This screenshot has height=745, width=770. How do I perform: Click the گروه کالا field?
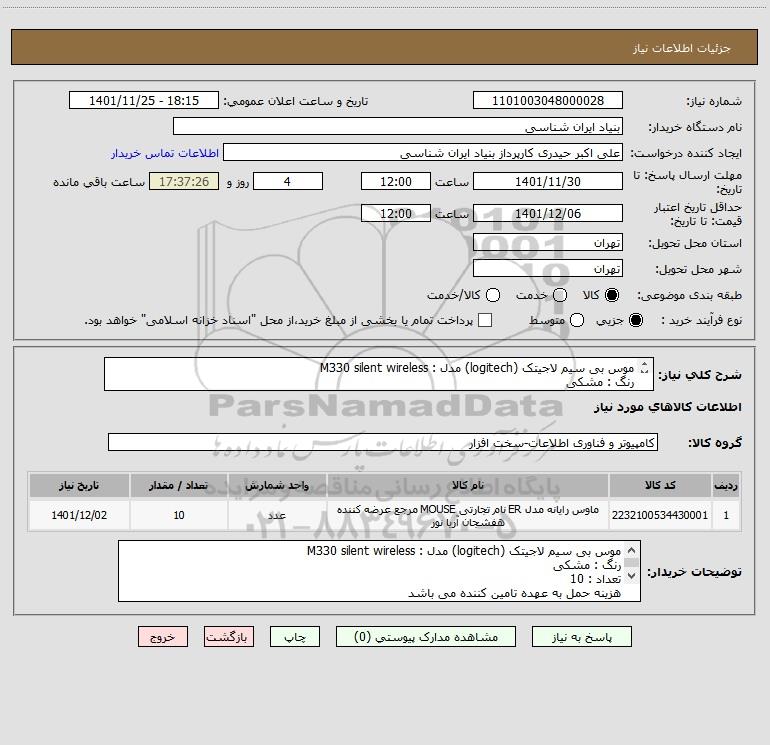(383, 442)
